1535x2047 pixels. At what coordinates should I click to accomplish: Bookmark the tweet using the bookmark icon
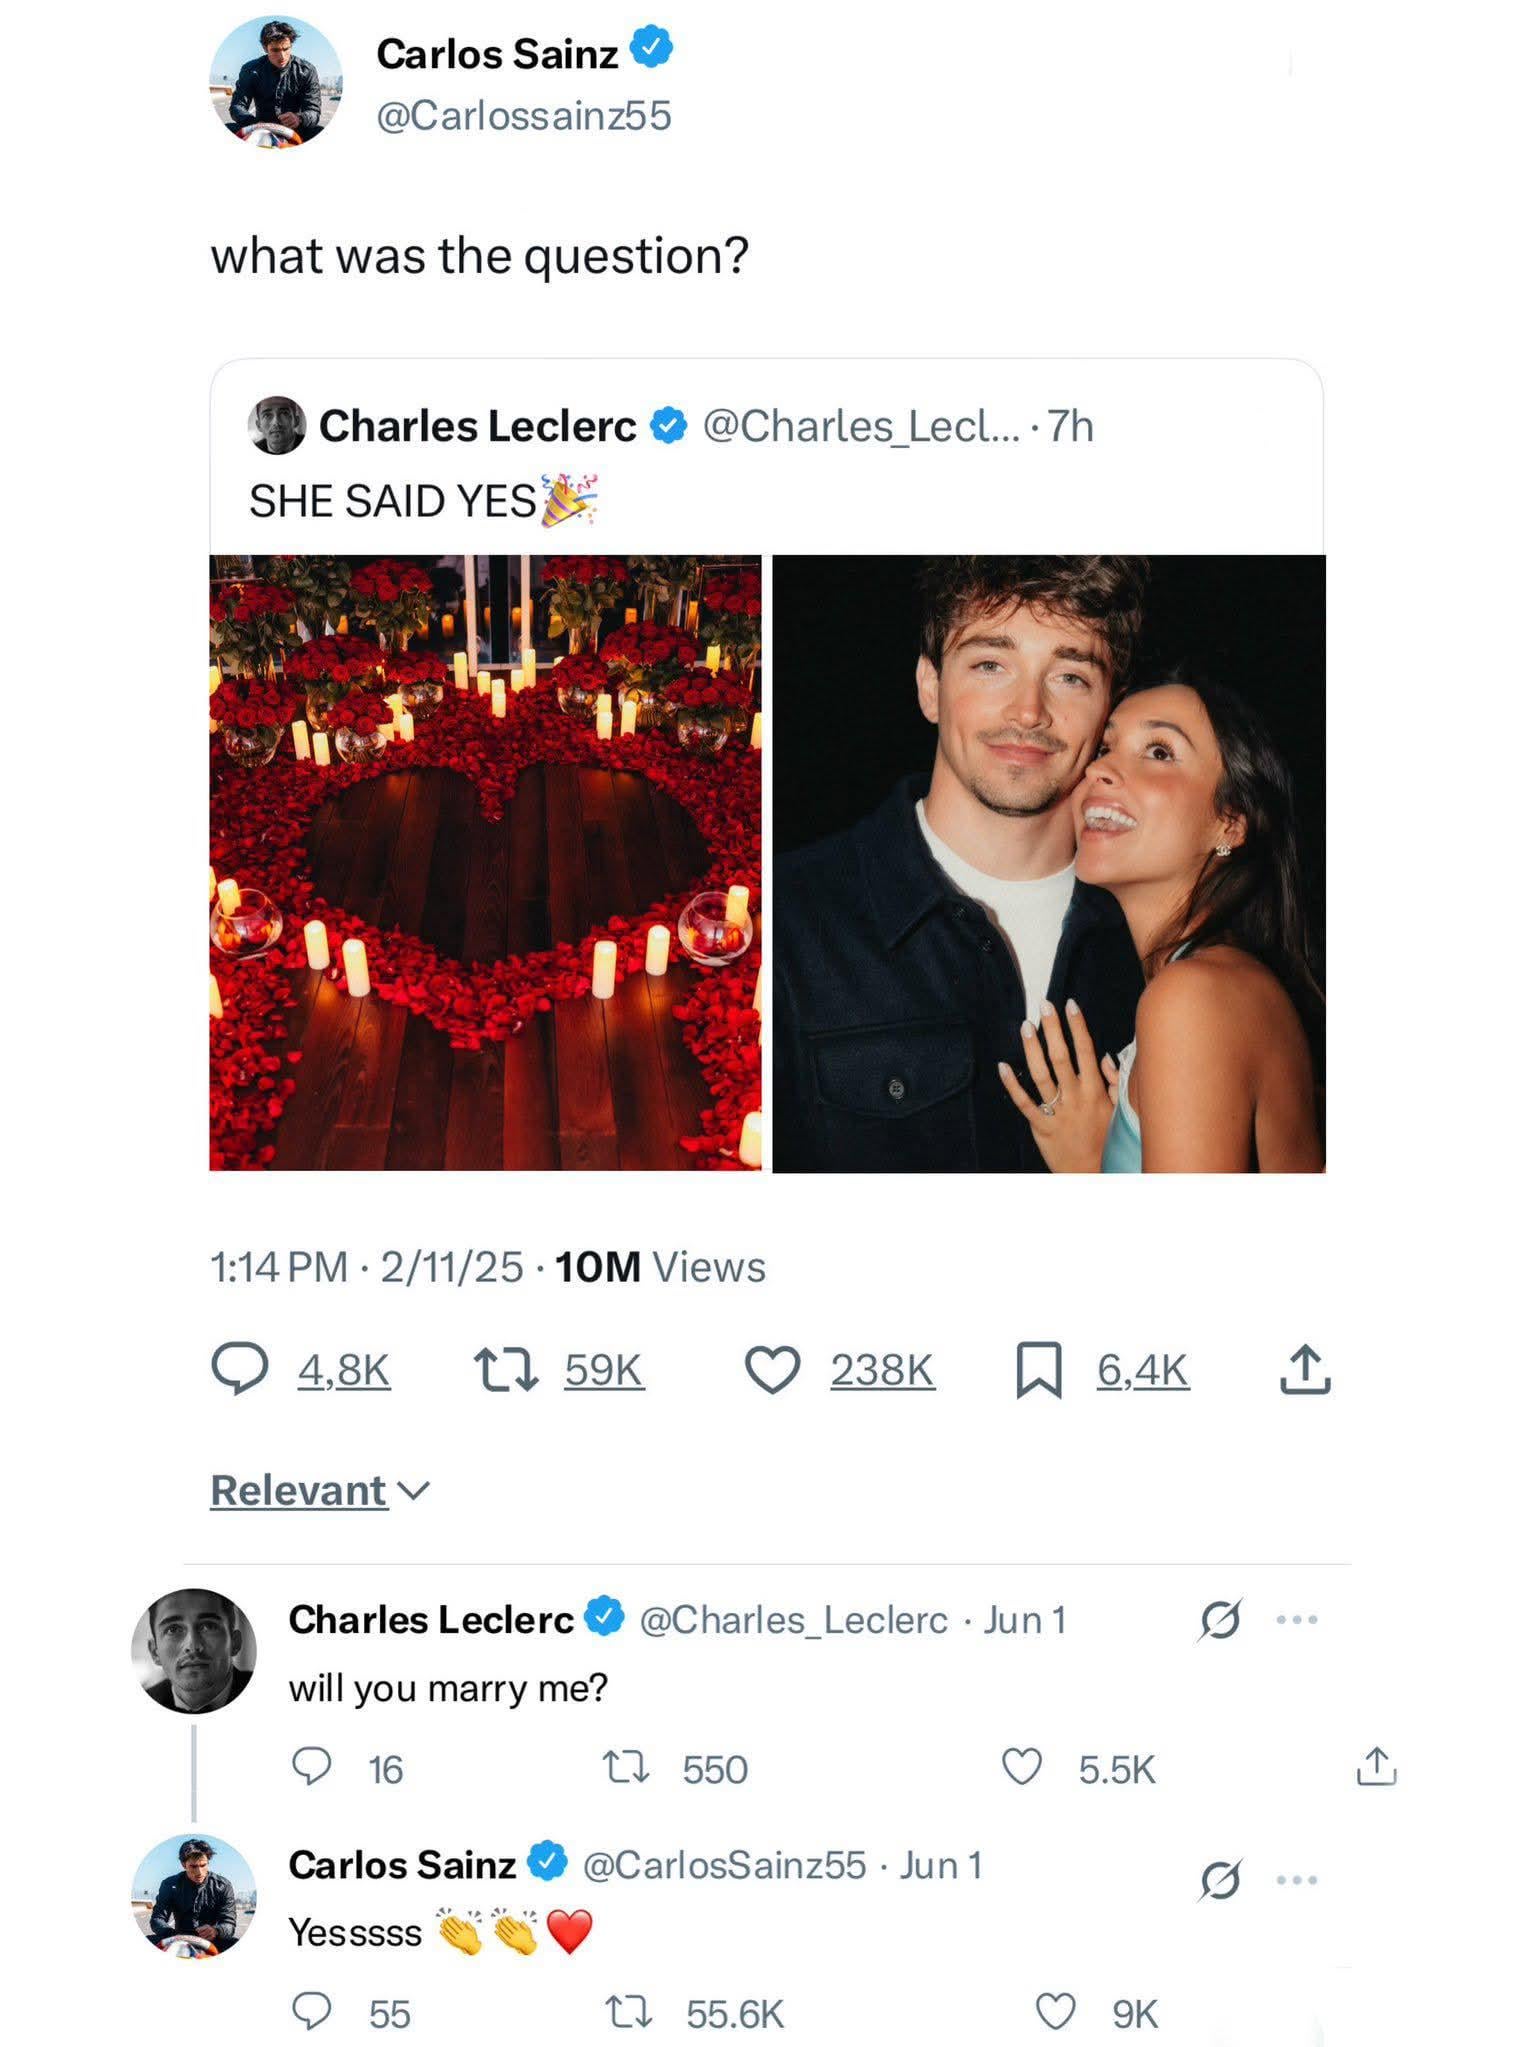[x=1038, y=1370]
